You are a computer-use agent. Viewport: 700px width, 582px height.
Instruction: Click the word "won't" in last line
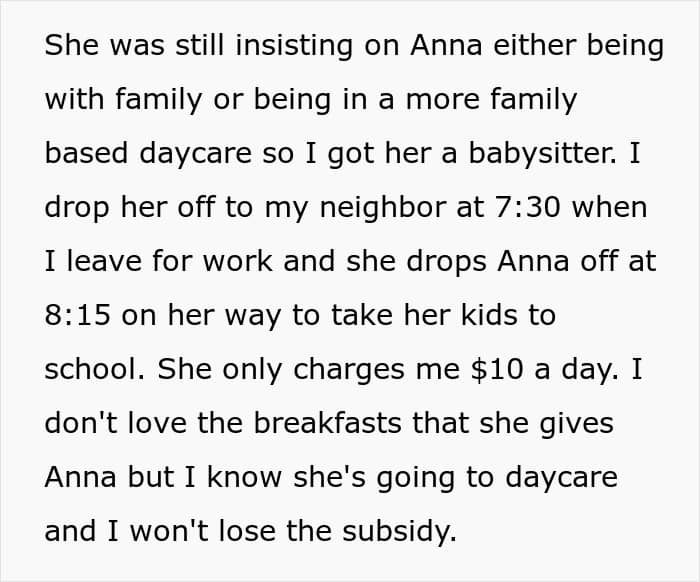[x=169, y=531]
